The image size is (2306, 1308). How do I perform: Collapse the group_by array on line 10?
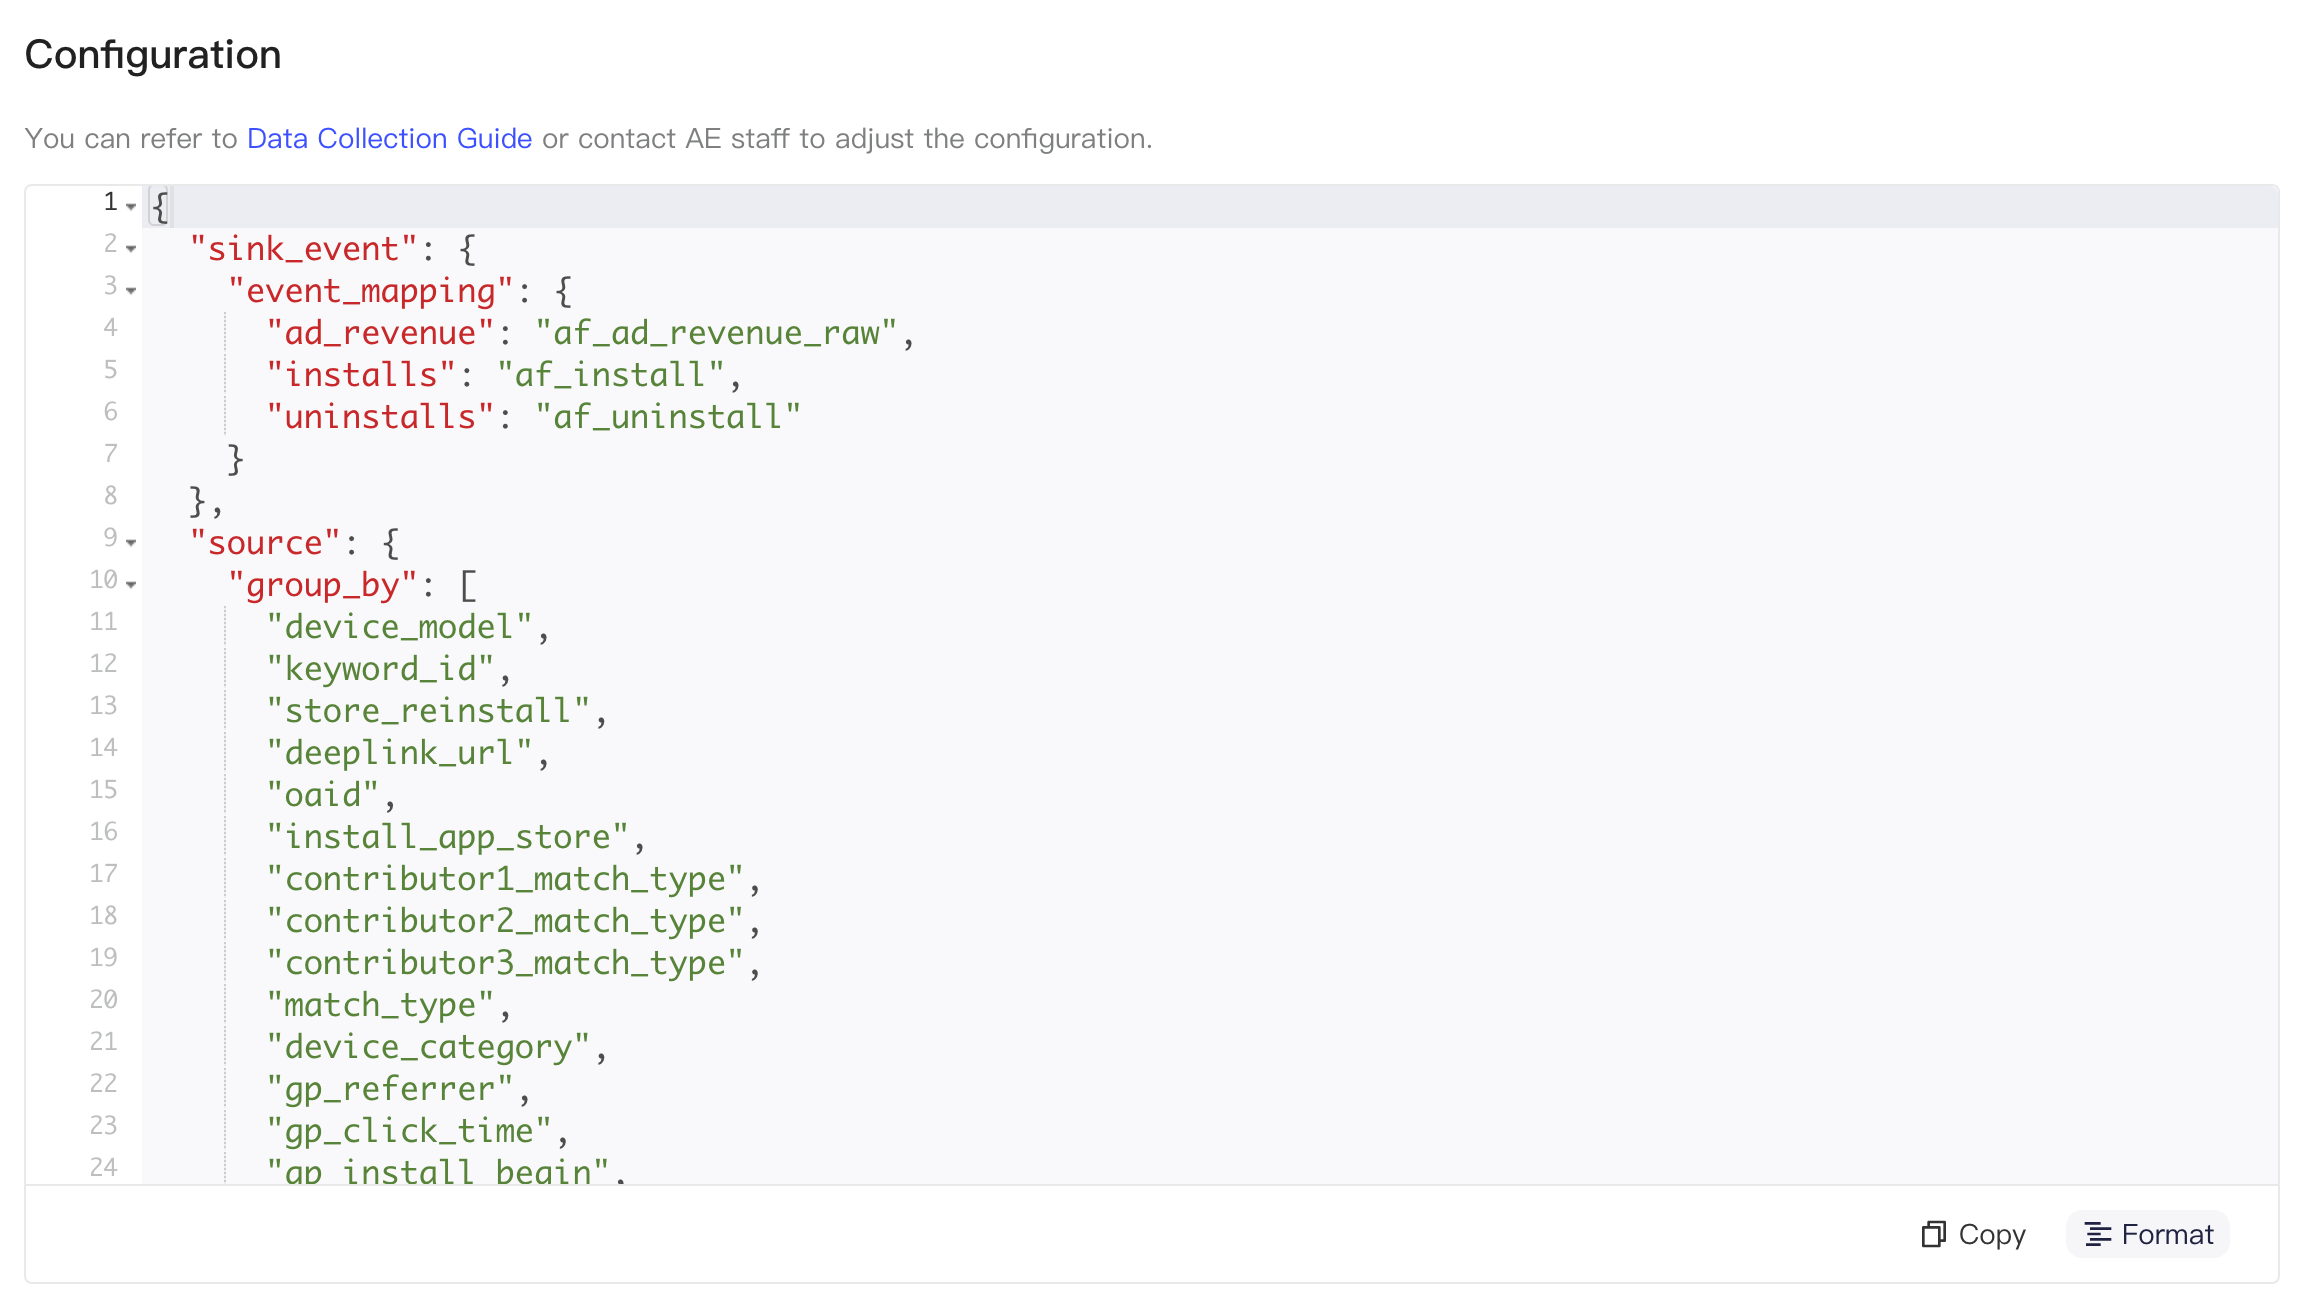pos(131,584)
